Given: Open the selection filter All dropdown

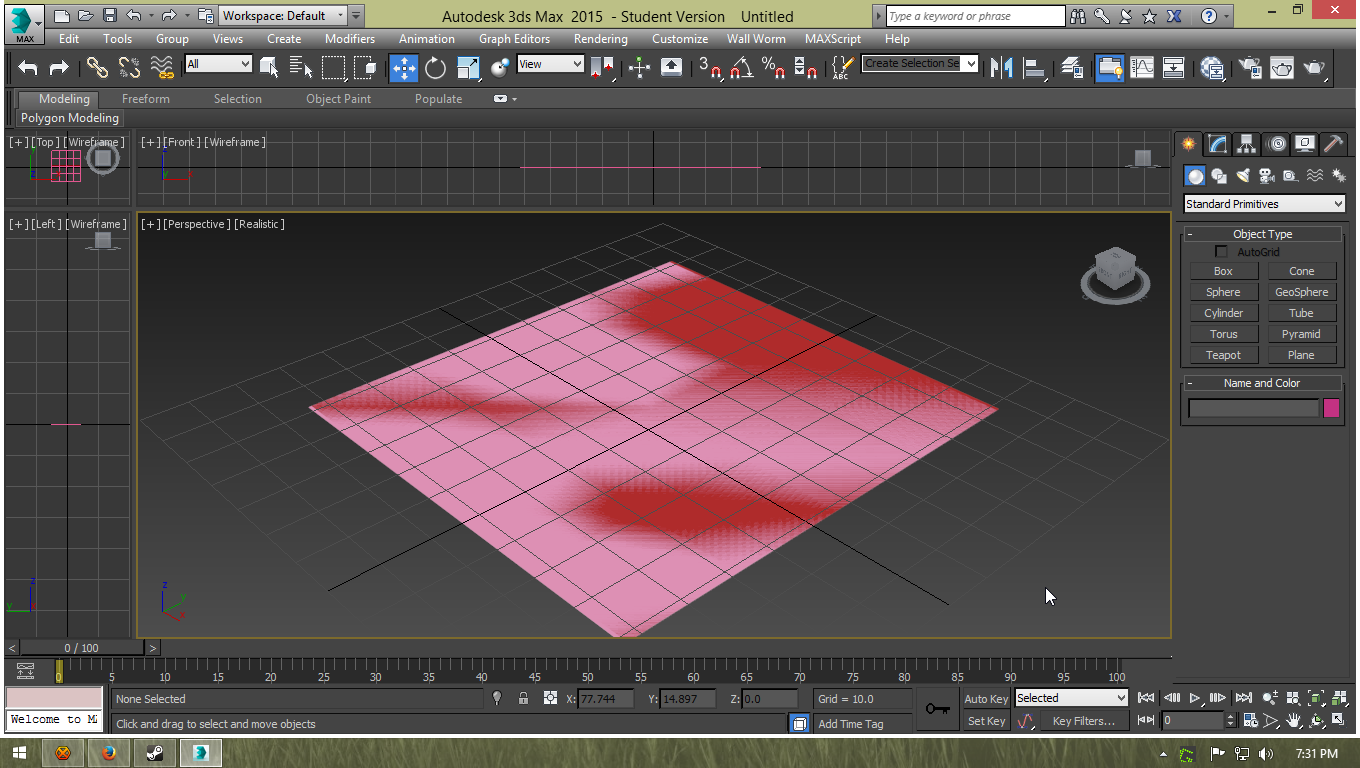Looking at the screenshot, I should pyautogui.click(x=218, y=64).
